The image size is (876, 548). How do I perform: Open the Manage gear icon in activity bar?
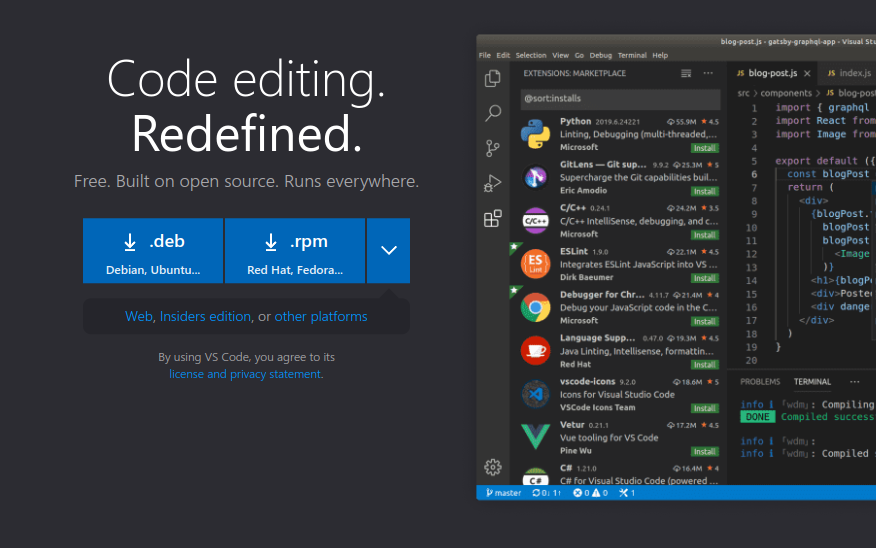tap(493, 467)
